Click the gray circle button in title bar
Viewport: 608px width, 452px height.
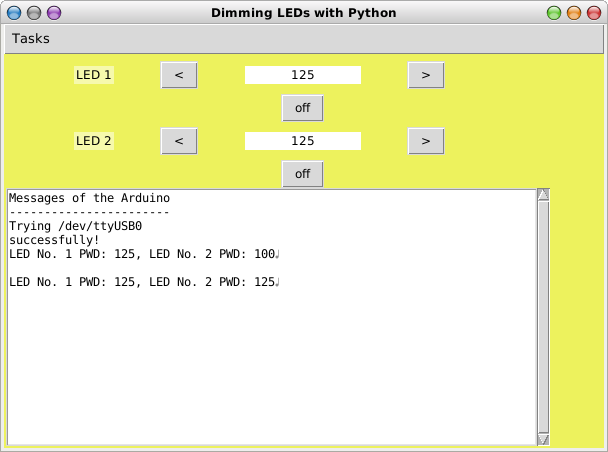[x=34, y=13]
